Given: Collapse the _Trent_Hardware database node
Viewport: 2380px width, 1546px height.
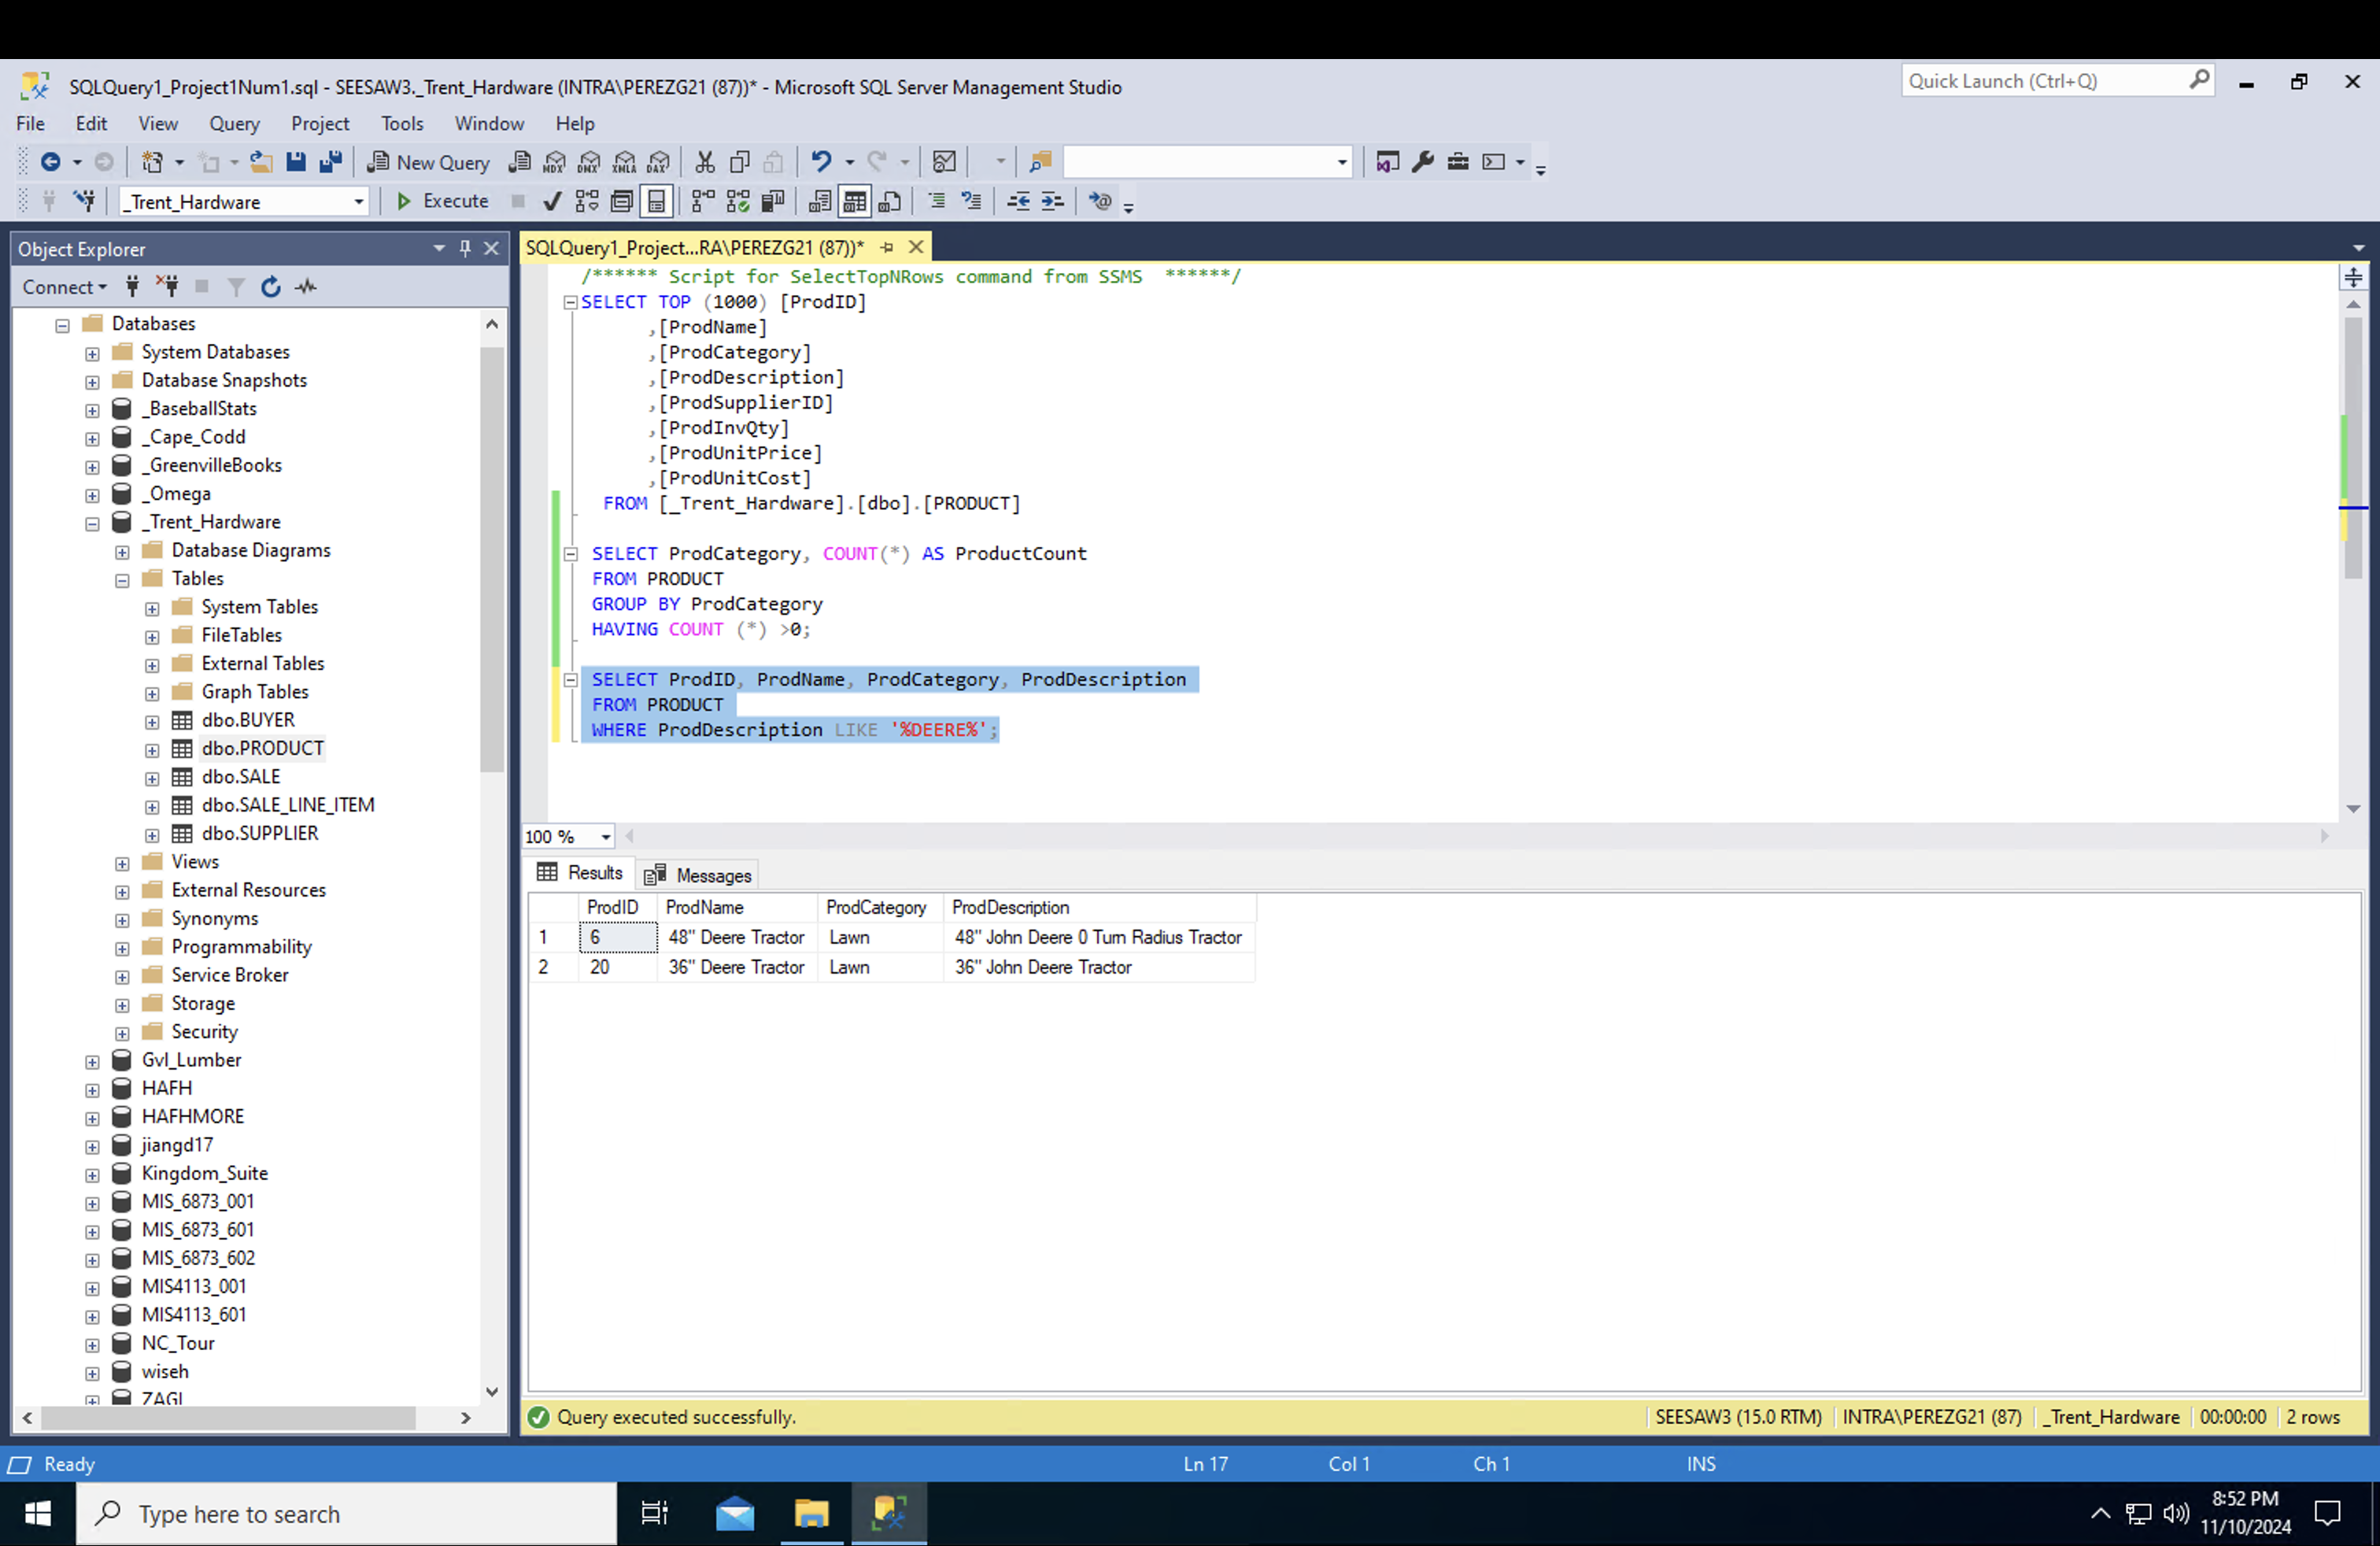Looking at the screenshot, I should tap(92, 523).
